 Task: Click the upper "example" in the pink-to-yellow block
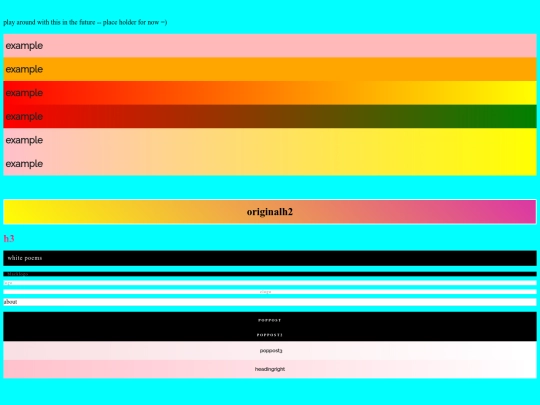pos(24,140)
